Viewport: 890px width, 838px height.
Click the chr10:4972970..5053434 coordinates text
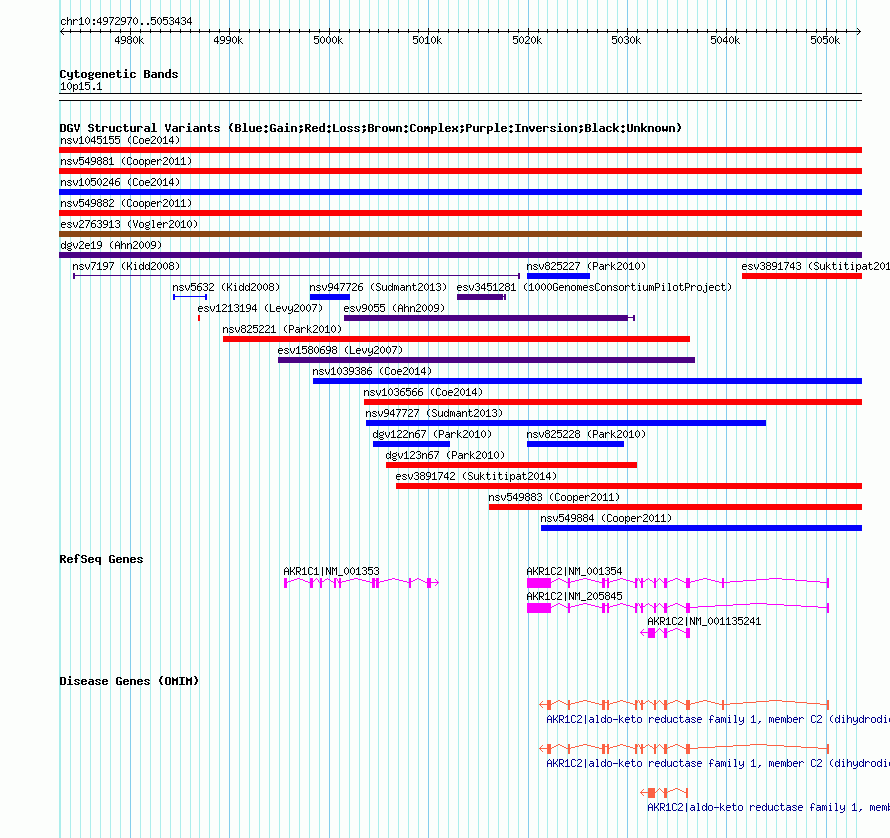126,22
